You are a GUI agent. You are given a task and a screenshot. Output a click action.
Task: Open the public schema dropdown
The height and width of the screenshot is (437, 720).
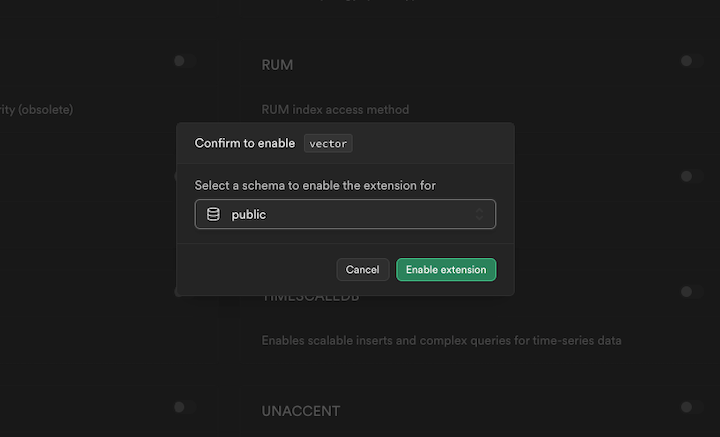(x=345, y=214)
